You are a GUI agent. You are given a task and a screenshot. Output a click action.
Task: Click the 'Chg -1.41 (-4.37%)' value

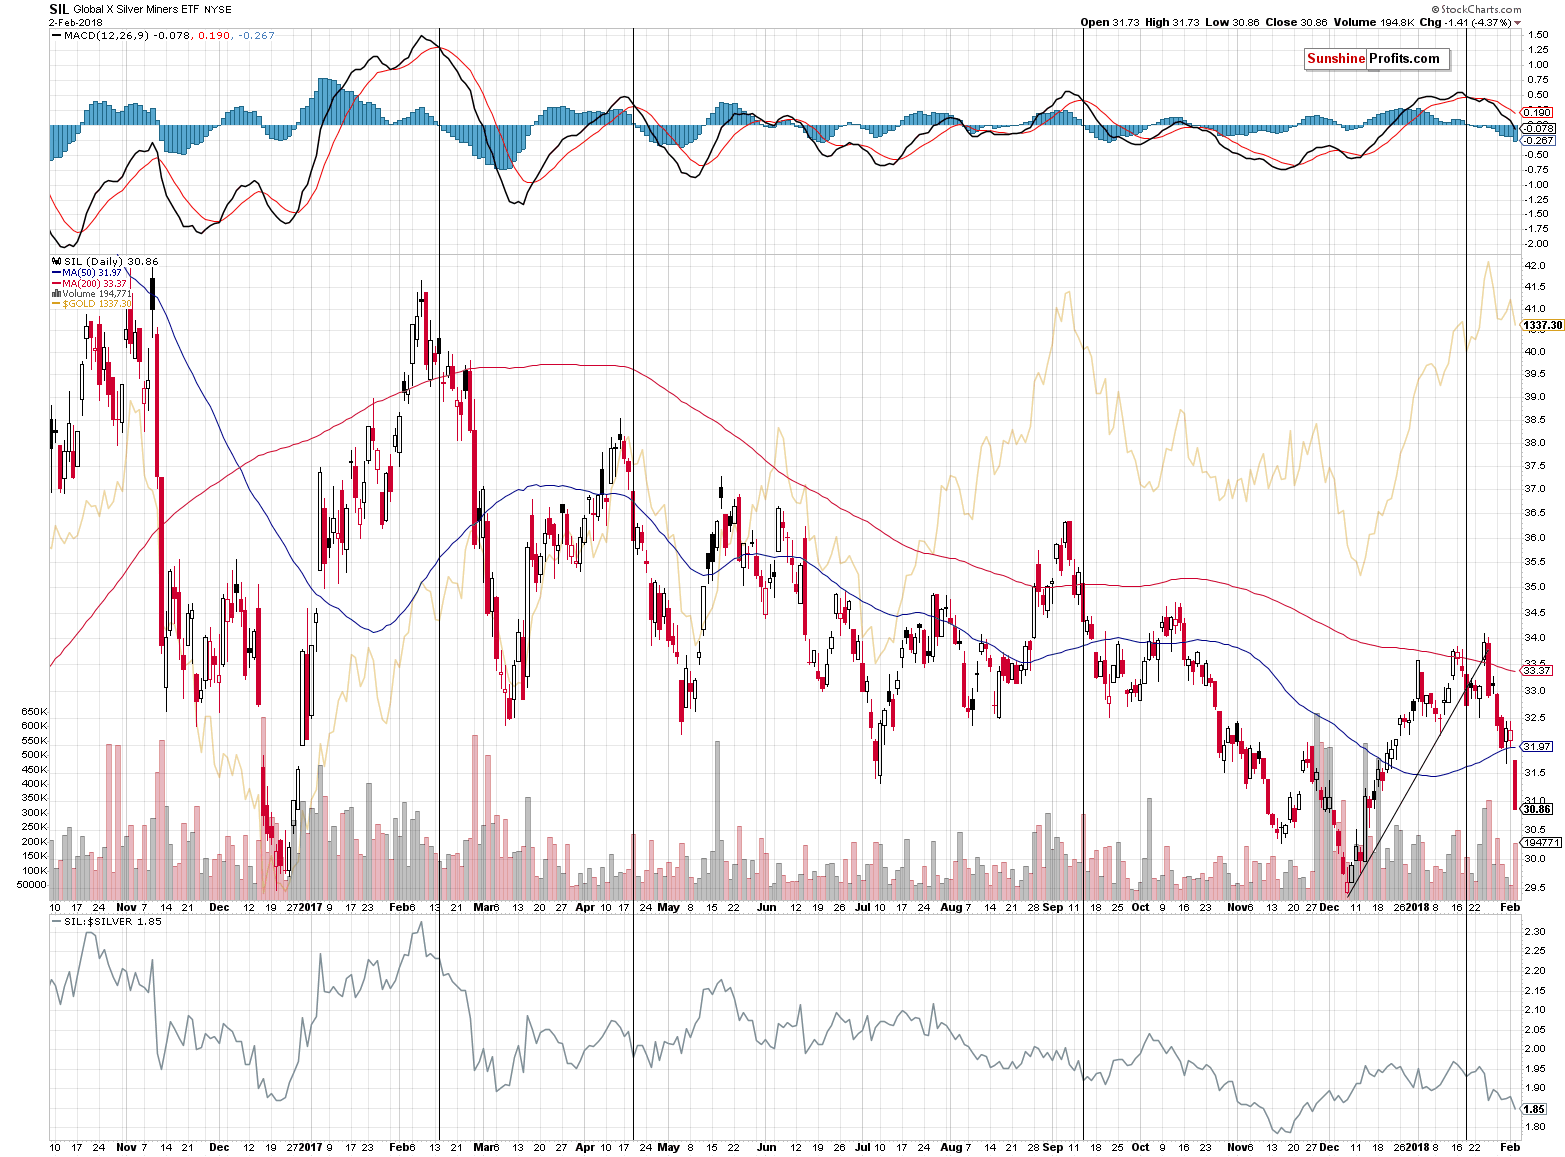pos(1465,22)
